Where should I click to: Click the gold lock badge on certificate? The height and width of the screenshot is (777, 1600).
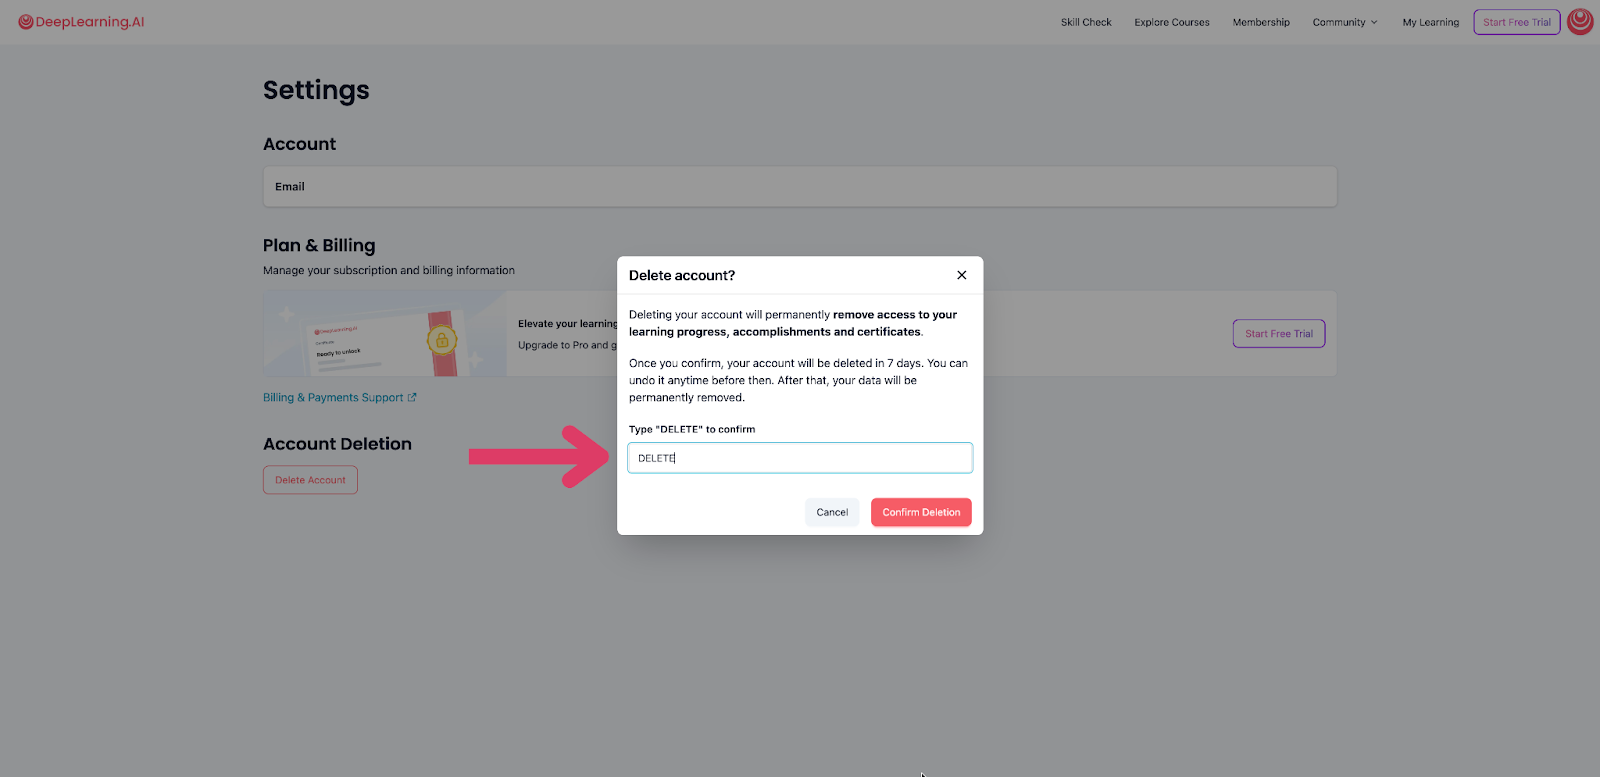pos(442,340)
